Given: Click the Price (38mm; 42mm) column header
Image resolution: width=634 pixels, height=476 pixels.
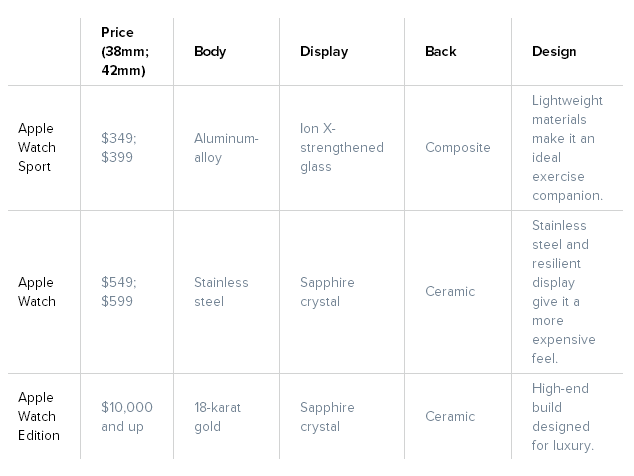Looking at the screenshot, I should click(x=125, y=51).
